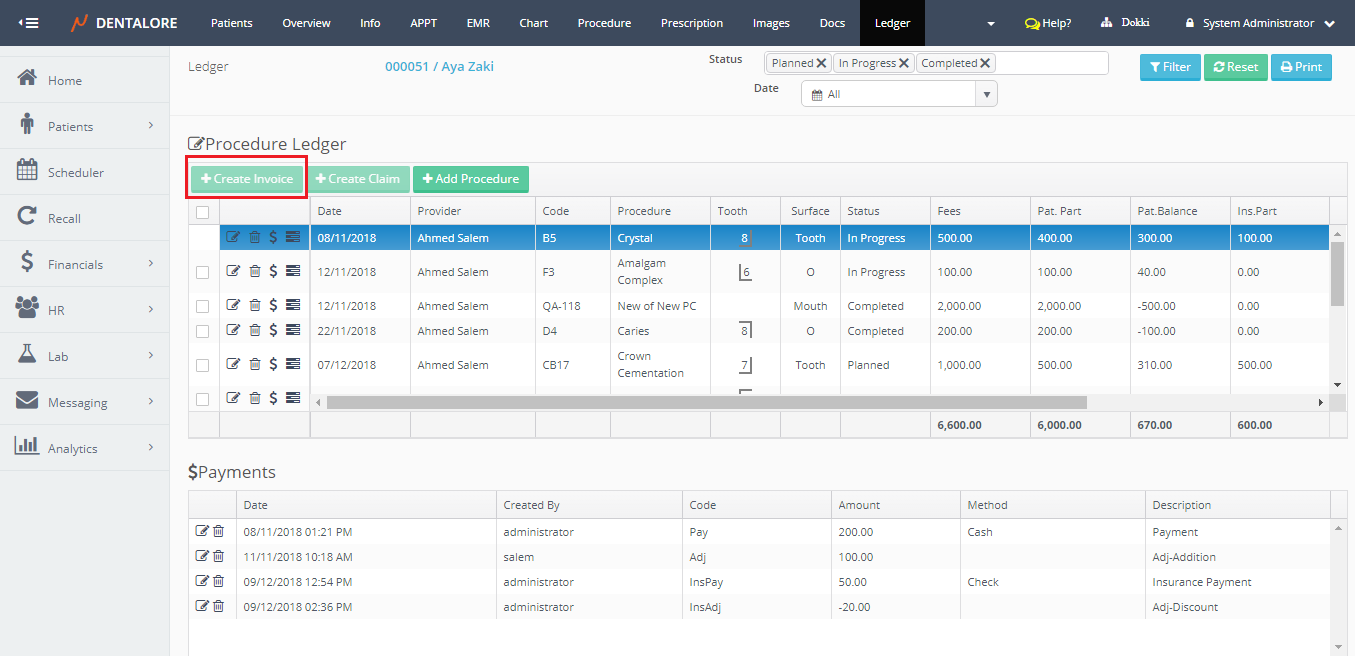Check the box for the Crown Cementation row
The image size is (1355, 656).
click(x=203, y=364)
